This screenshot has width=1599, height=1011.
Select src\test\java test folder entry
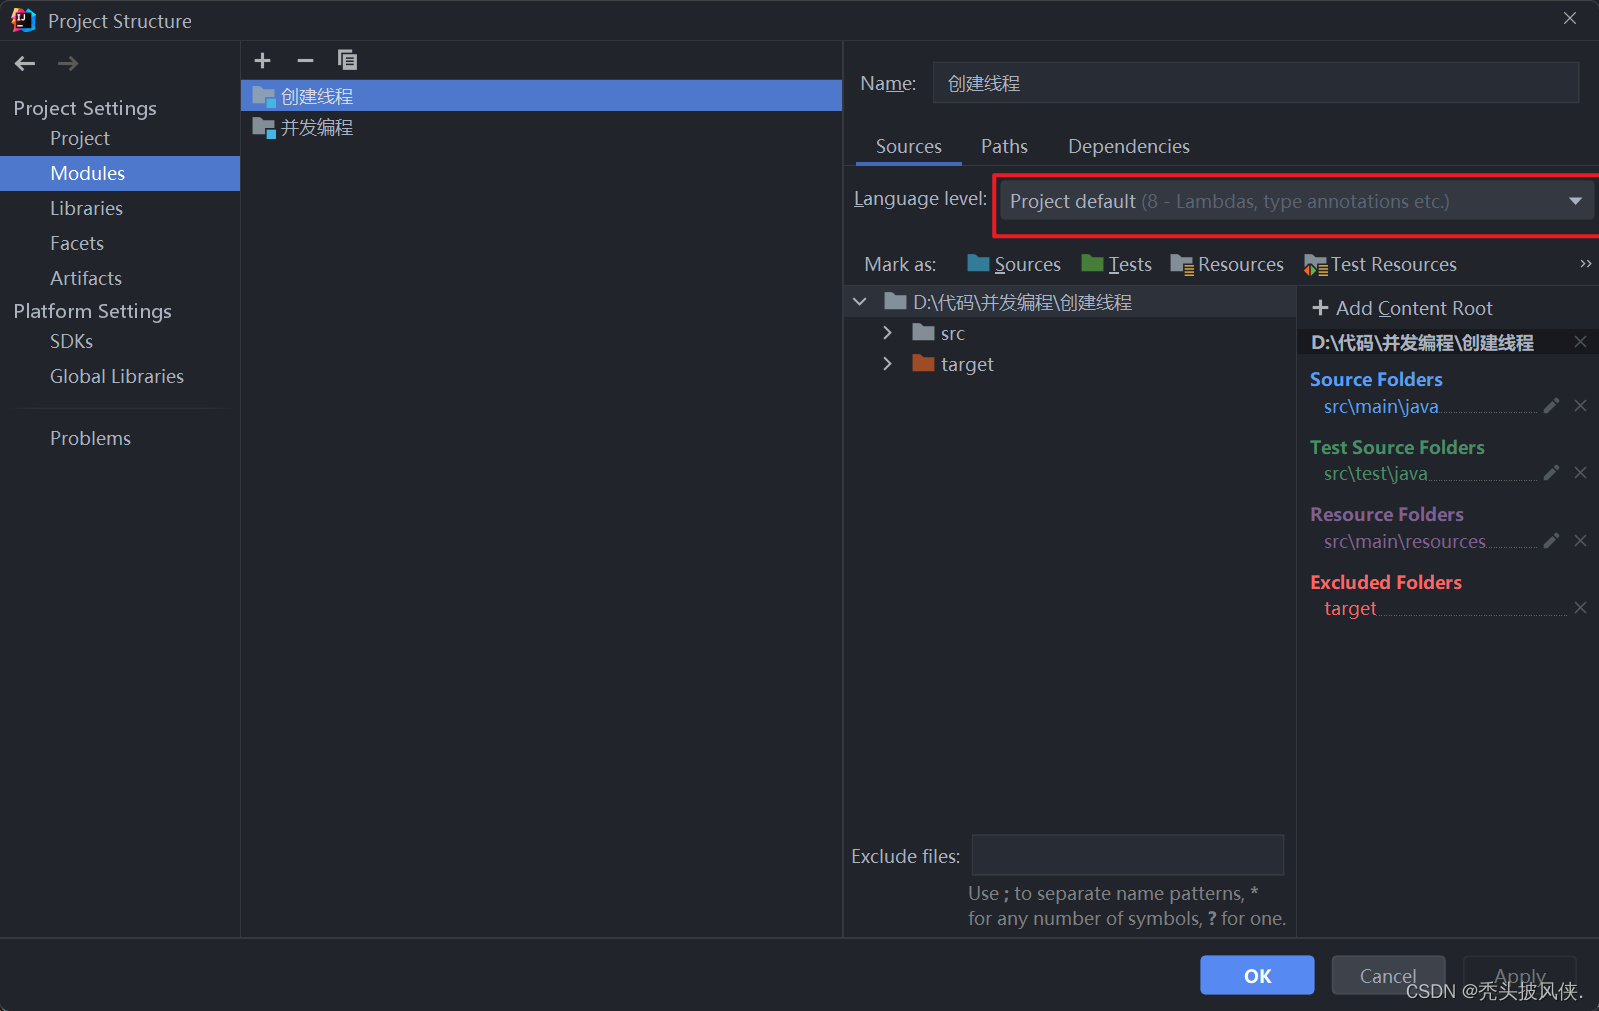coord(1376,473)
